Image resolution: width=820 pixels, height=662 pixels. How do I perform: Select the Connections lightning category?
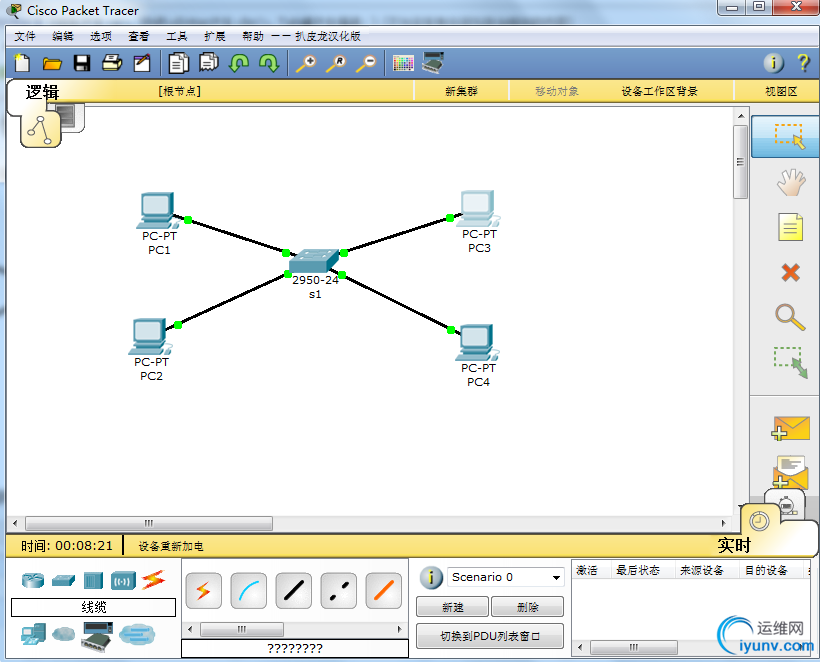pyautogui.click(x=154, y=579)
